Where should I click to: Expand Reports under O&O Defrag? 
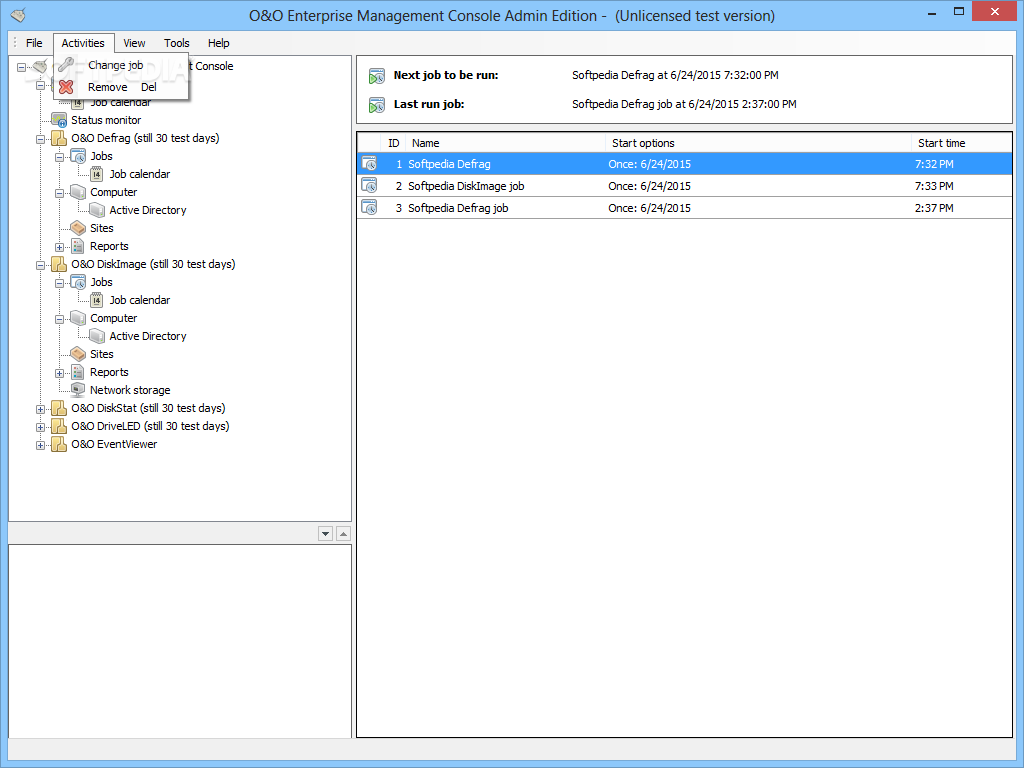(x=59, y=248)
